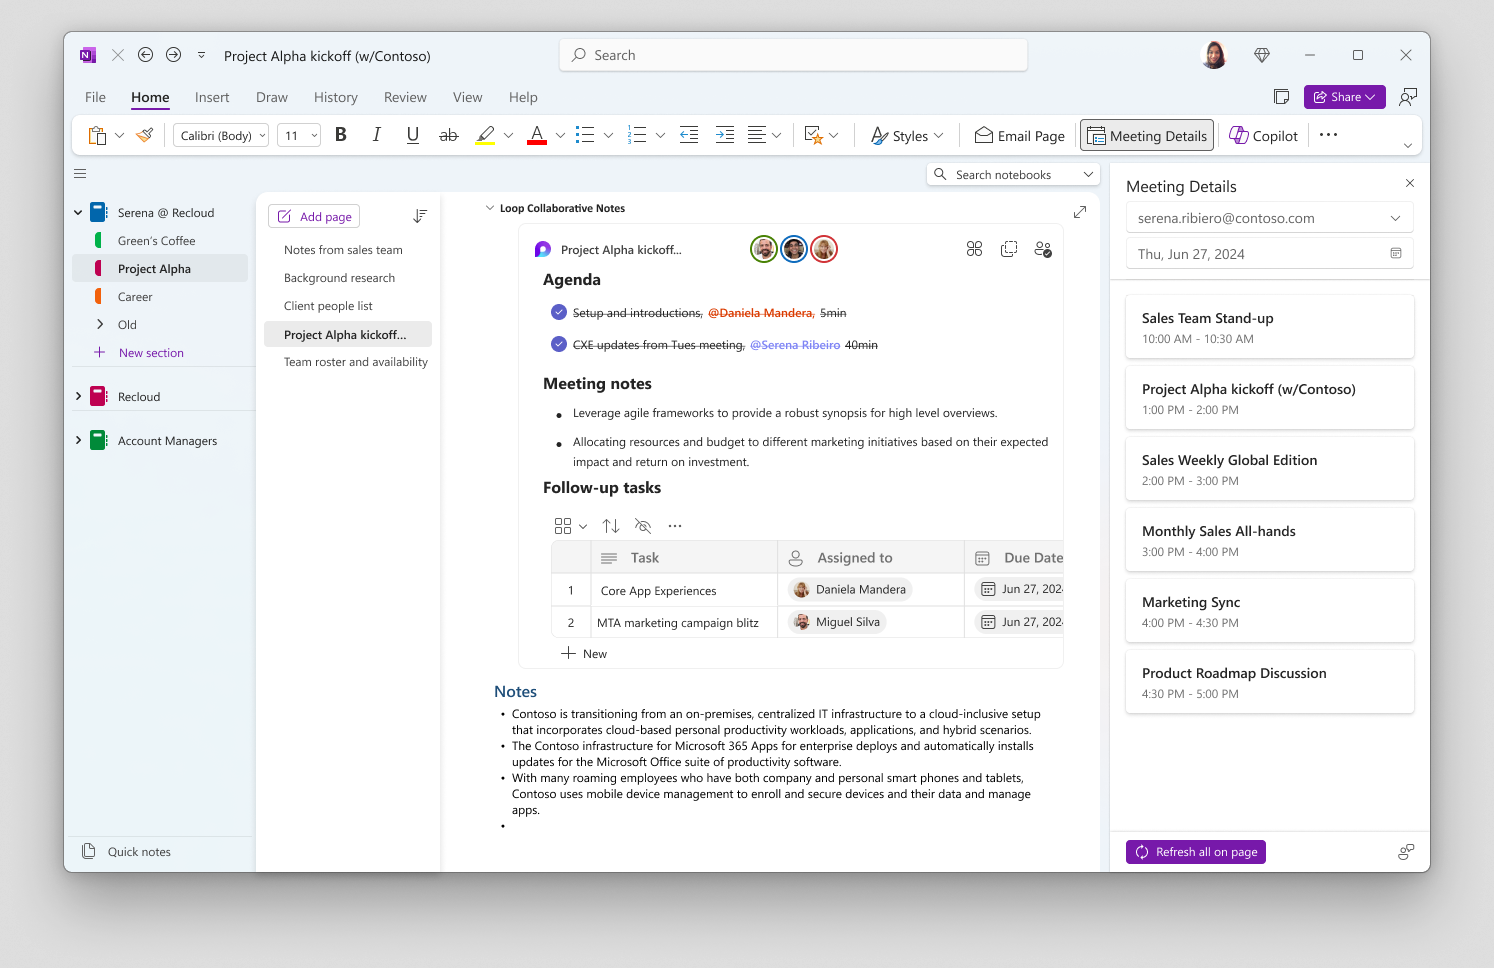1494x968 pixels.
Task: Uncheck CXE updates agenda item
Action: [x=559, y=344]
